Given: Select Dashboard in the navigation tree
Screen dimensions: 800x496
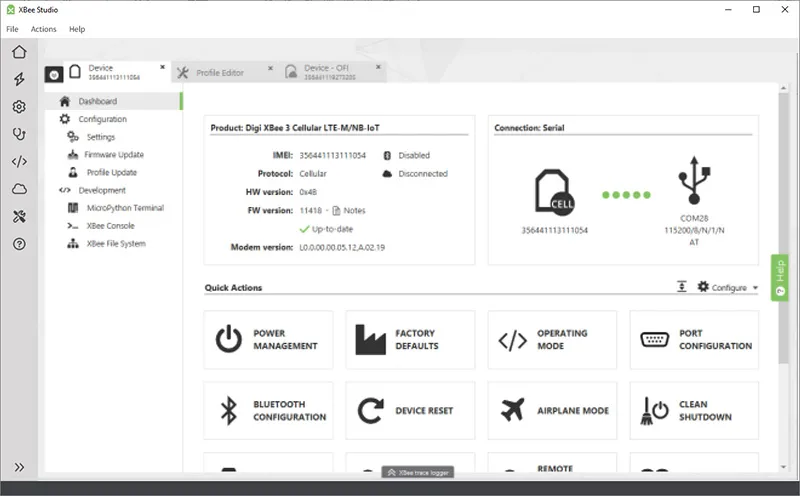Looking at the screenshot, I should click(113, 101).
